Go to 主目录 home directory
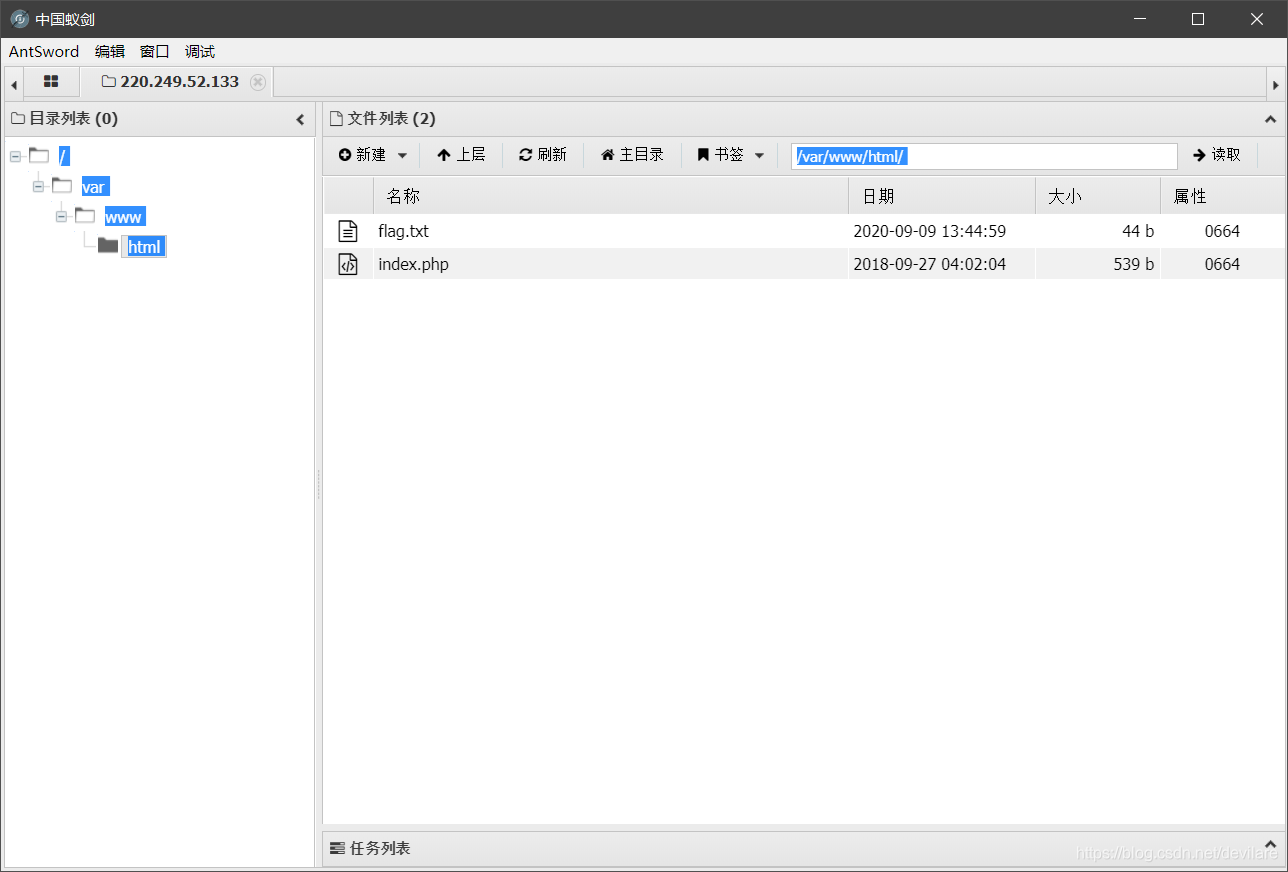Viewport: 1288px width, 872px height. coord(632,155)
